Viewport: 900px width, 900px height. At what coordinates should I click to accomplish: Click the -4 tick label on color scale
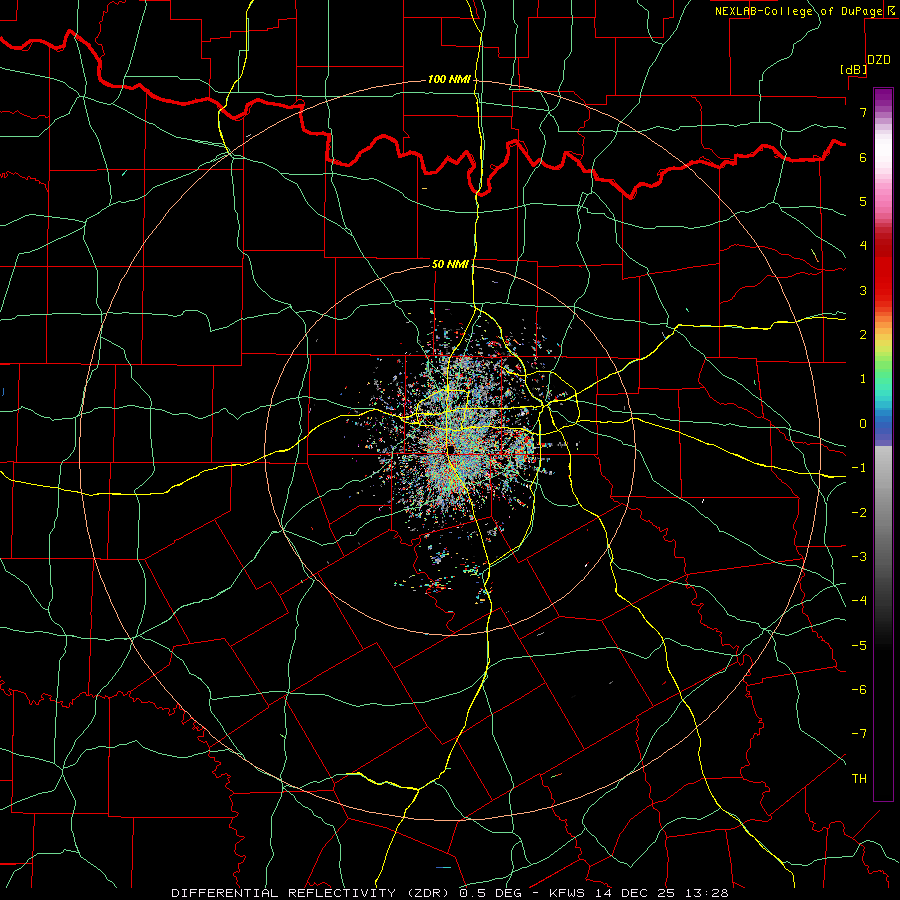(x=859, y=601)
